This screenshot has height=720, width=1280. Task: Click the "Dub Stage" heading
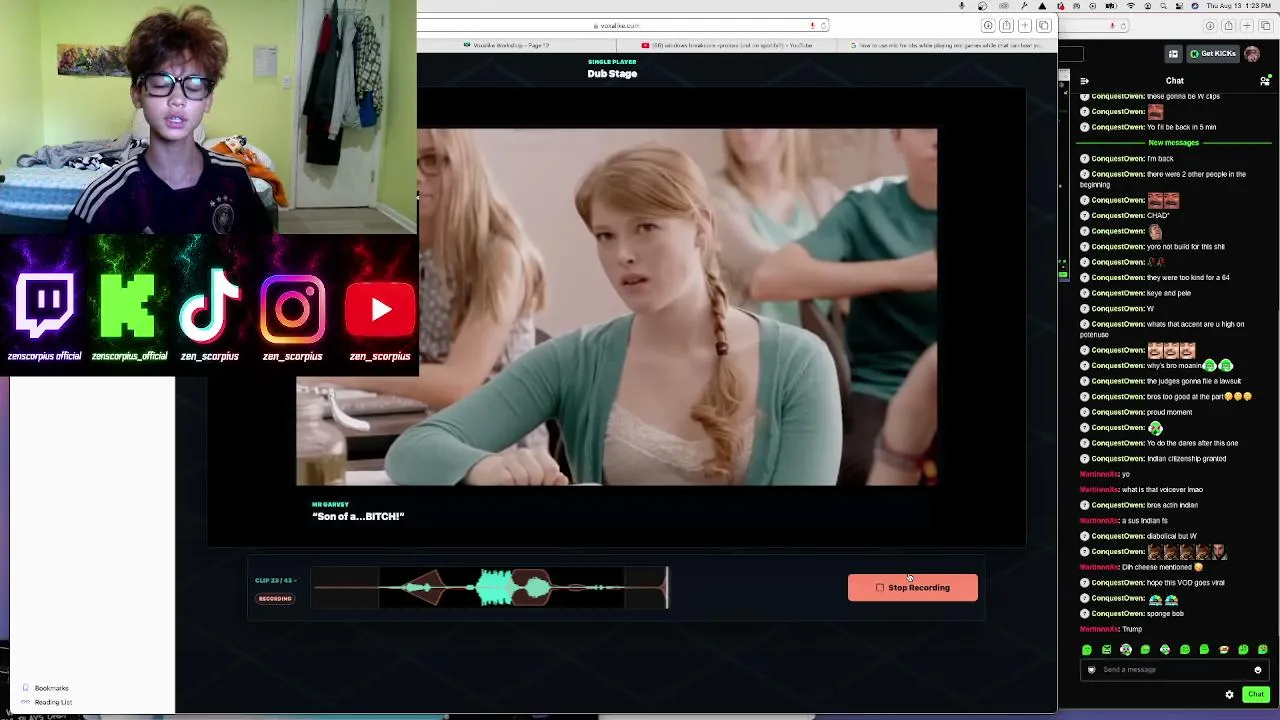tap(612, 74)
